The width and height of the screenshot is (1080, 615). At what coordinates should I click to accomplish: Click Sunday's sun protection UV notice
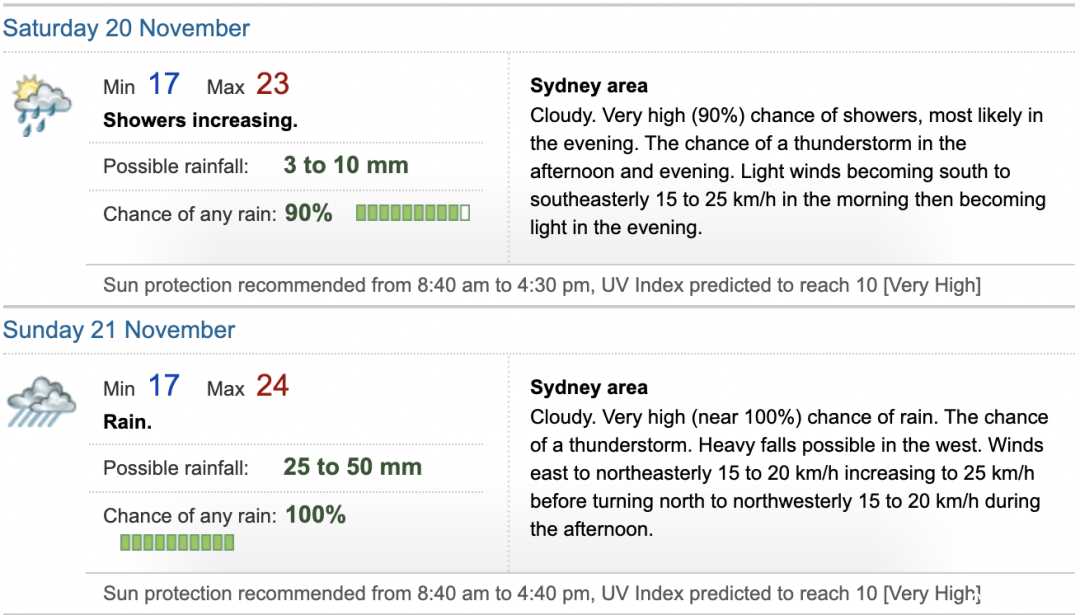coord(542,594)
